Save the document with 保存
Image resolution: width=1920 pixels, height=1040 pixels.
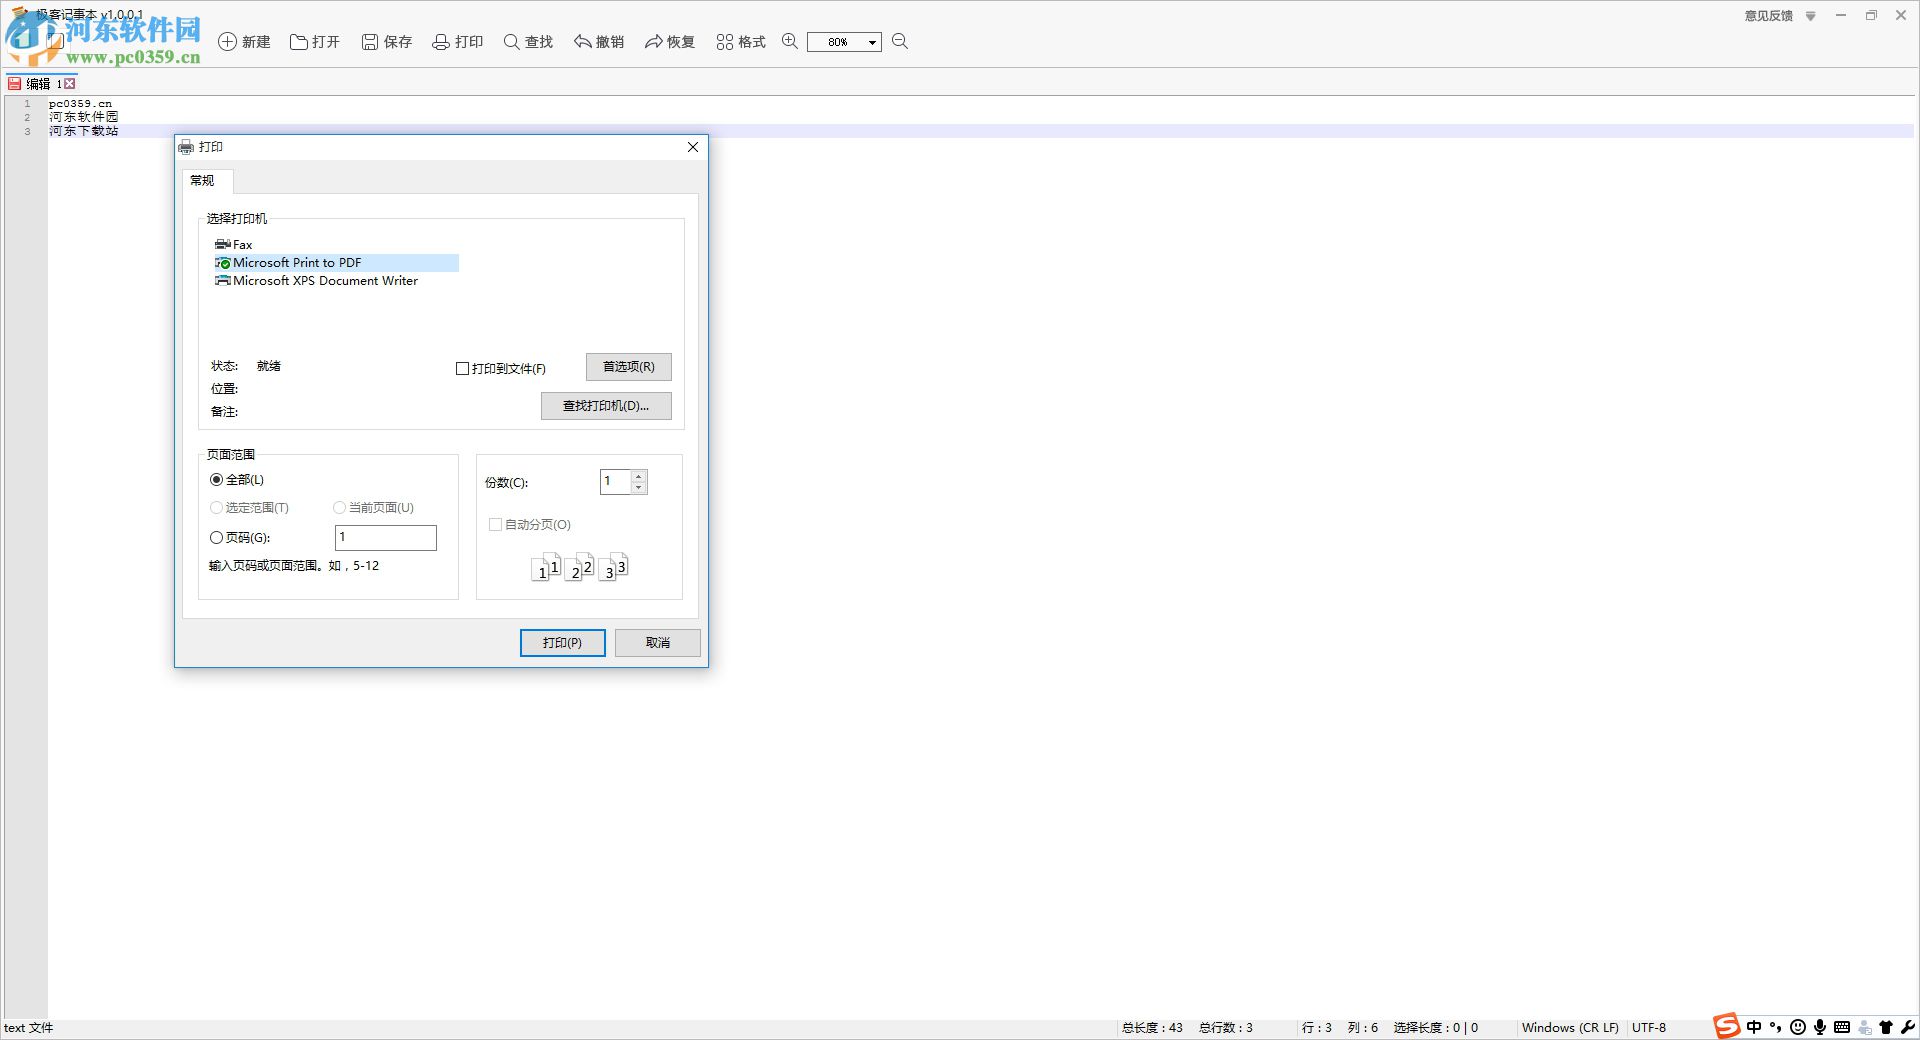(387, 42)
